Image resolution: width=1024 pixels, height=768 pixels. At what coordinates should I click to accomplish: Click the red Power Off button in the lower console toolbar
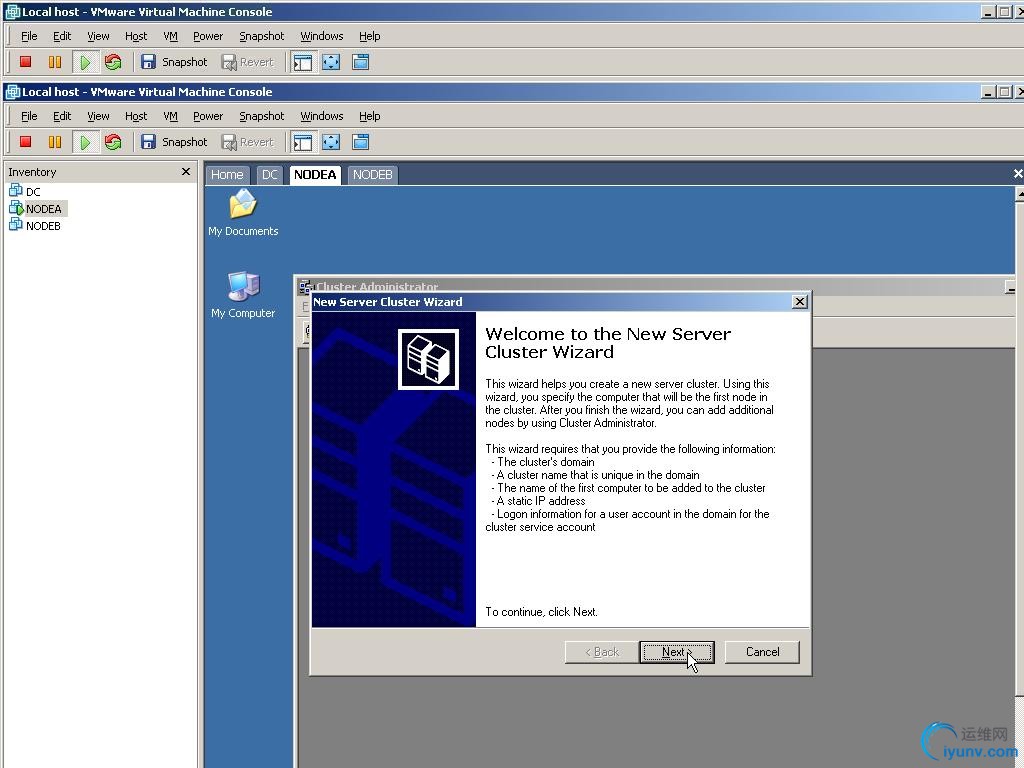click(x=25, y=142)
